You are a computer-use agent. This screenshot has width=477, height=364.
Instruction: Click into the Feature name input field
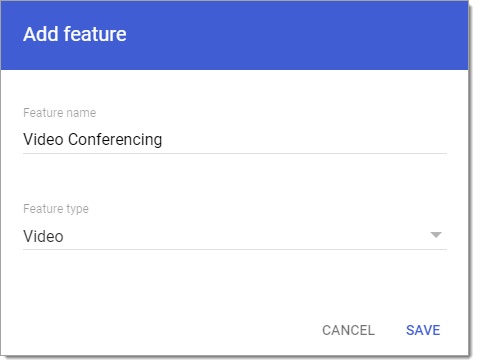click(x=235, y=140)
